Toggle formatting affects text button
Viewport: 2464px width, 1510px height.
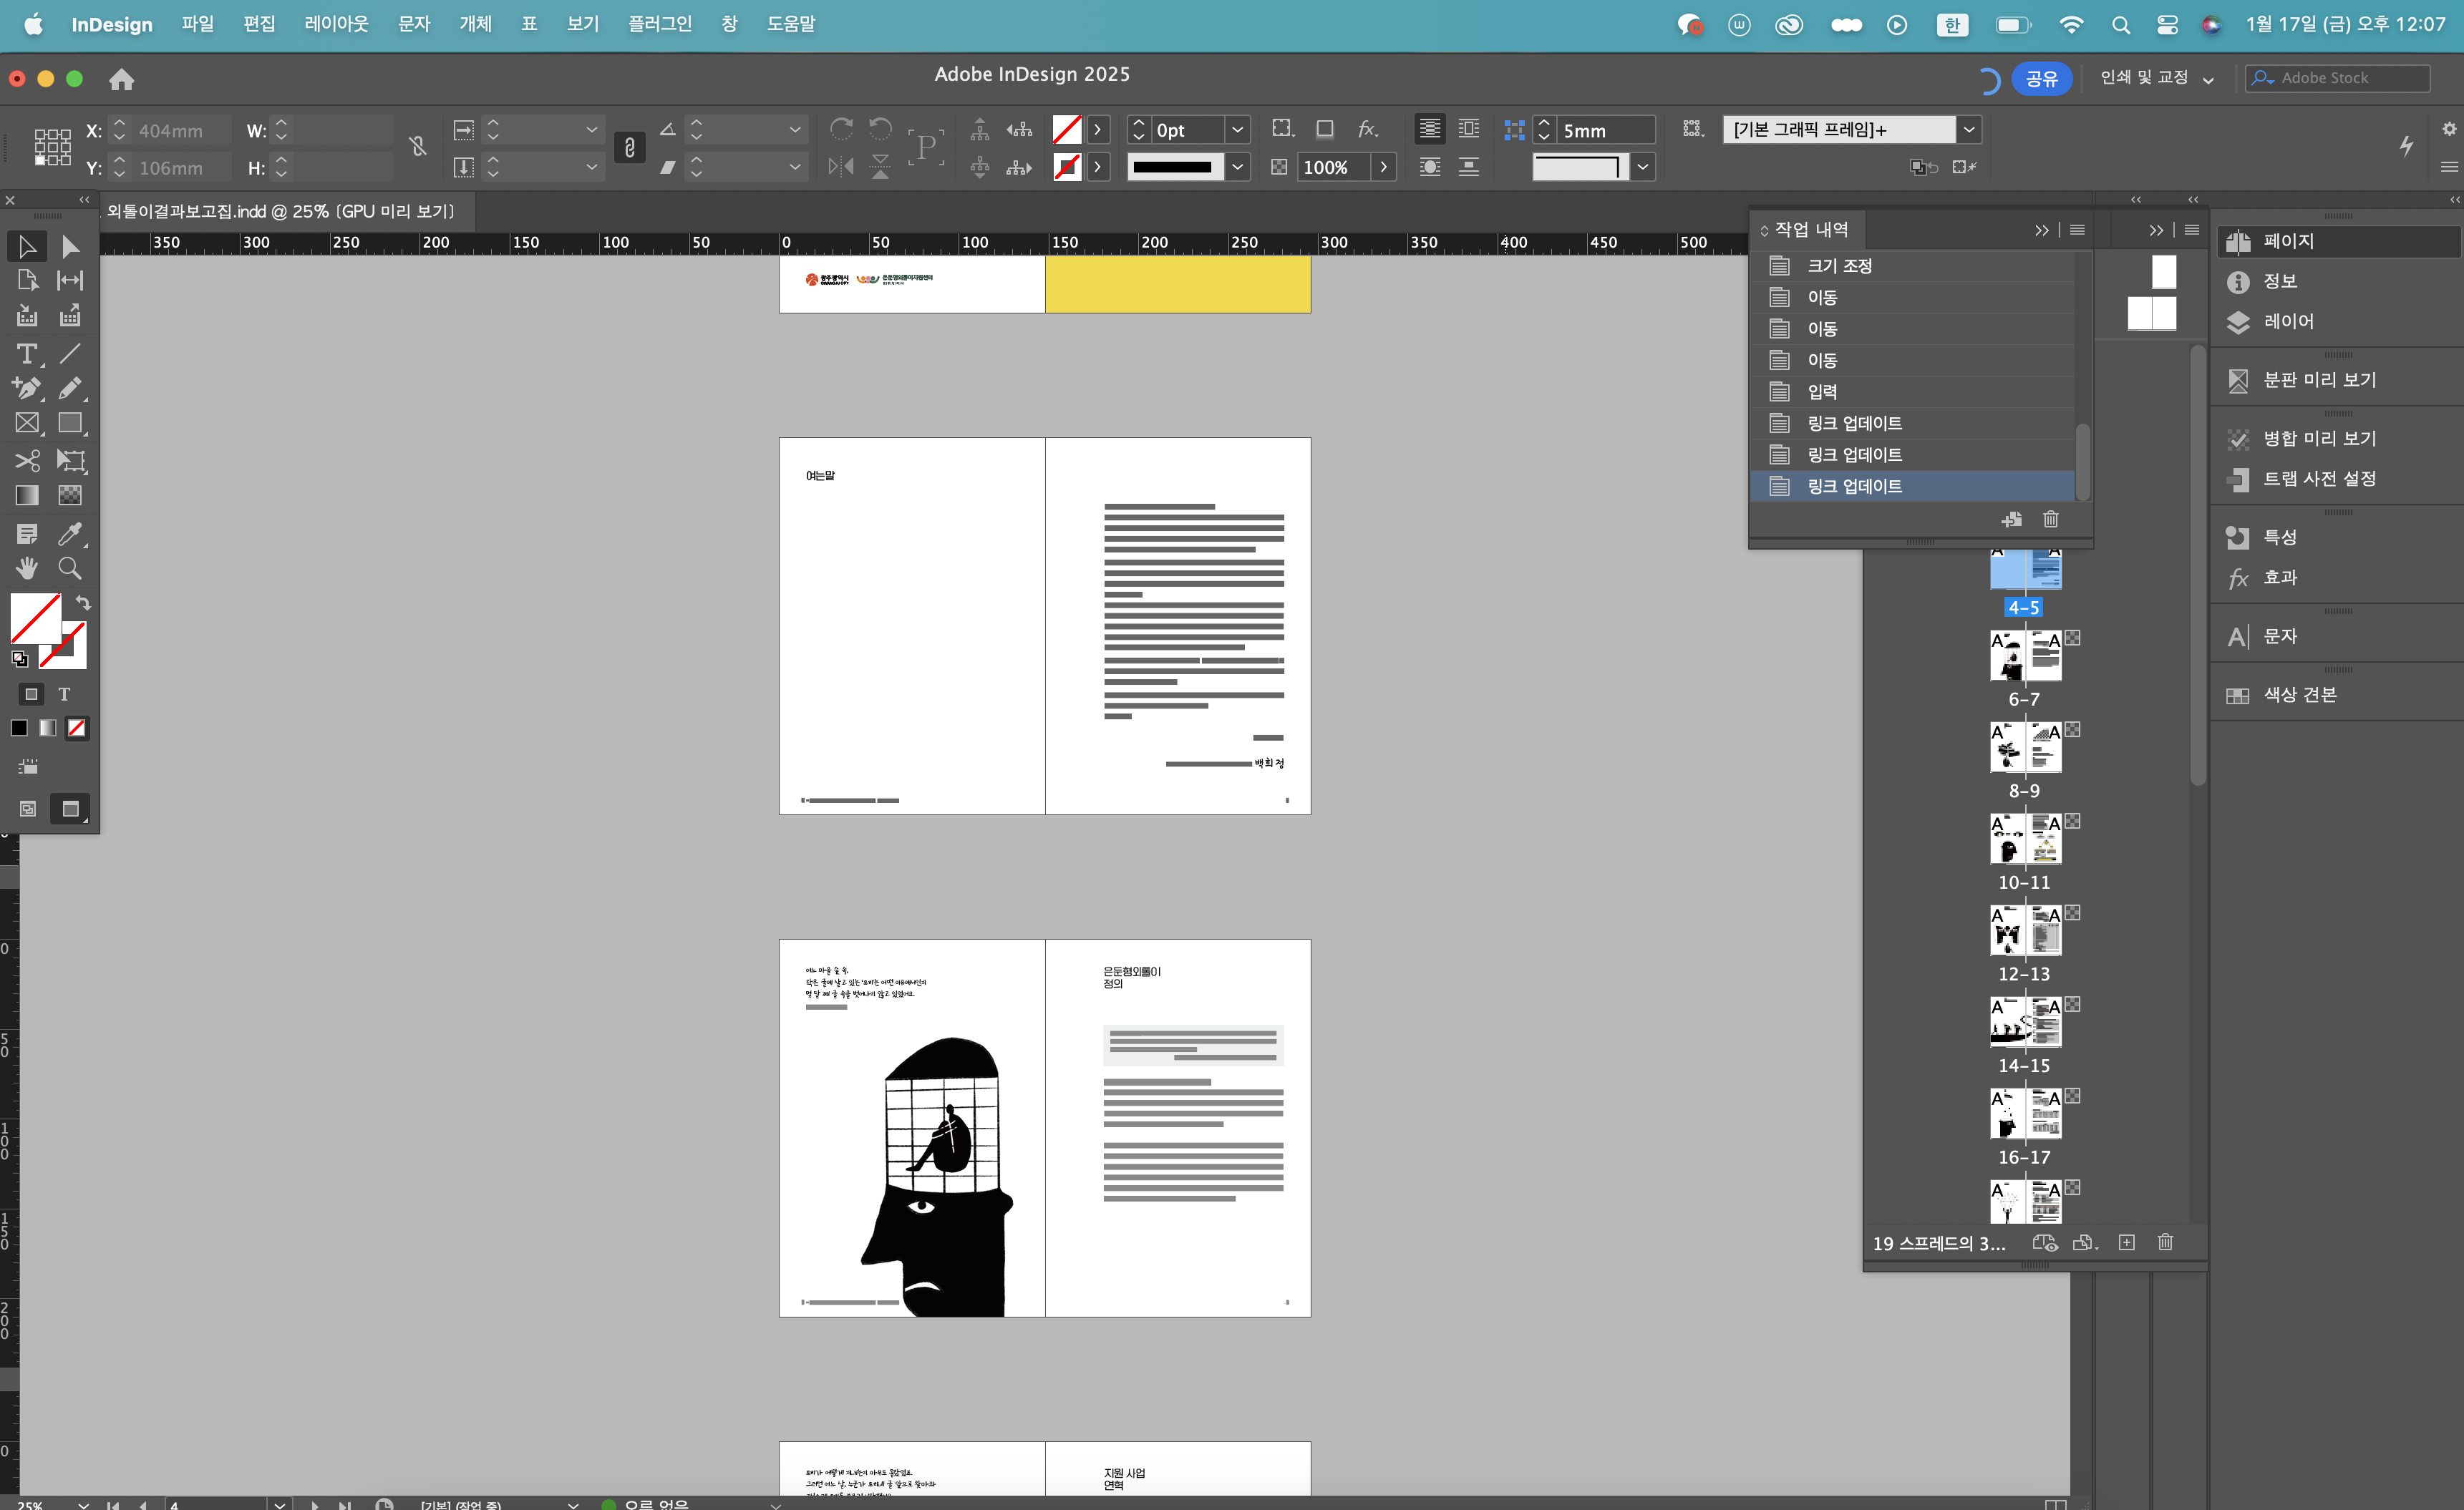click(64, 694)
